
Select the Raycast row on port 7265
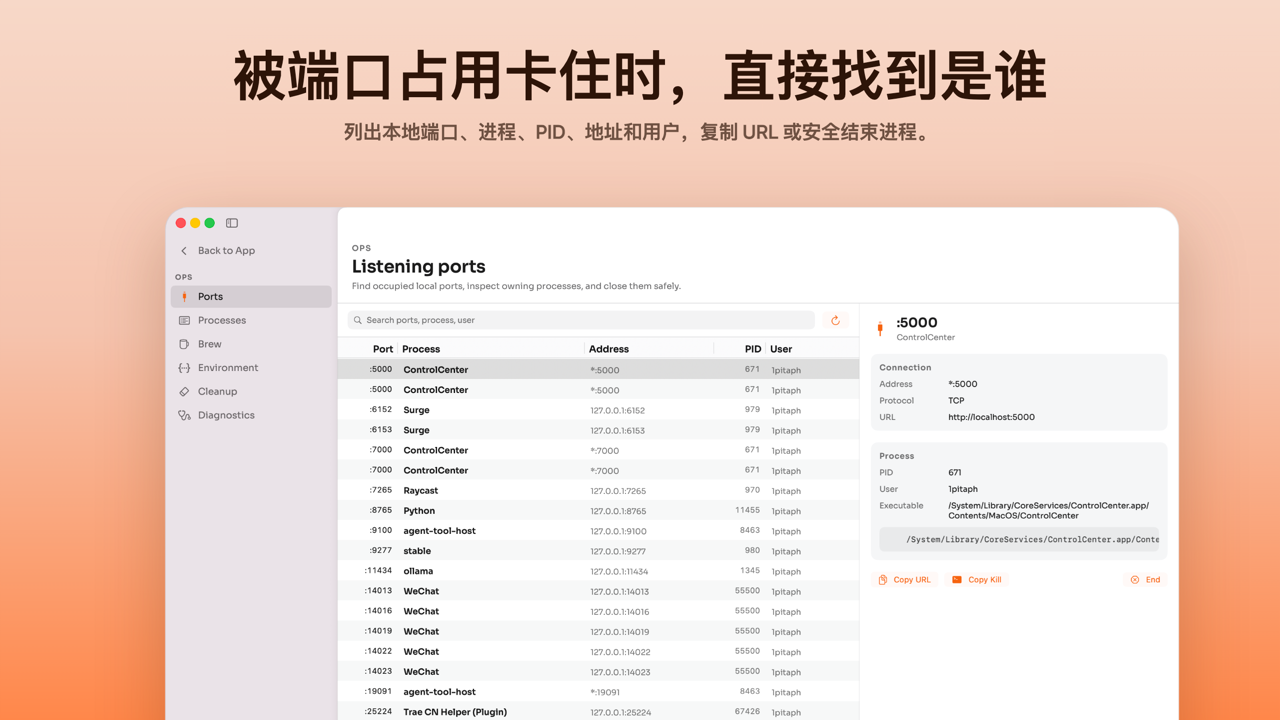coord(598,491)
